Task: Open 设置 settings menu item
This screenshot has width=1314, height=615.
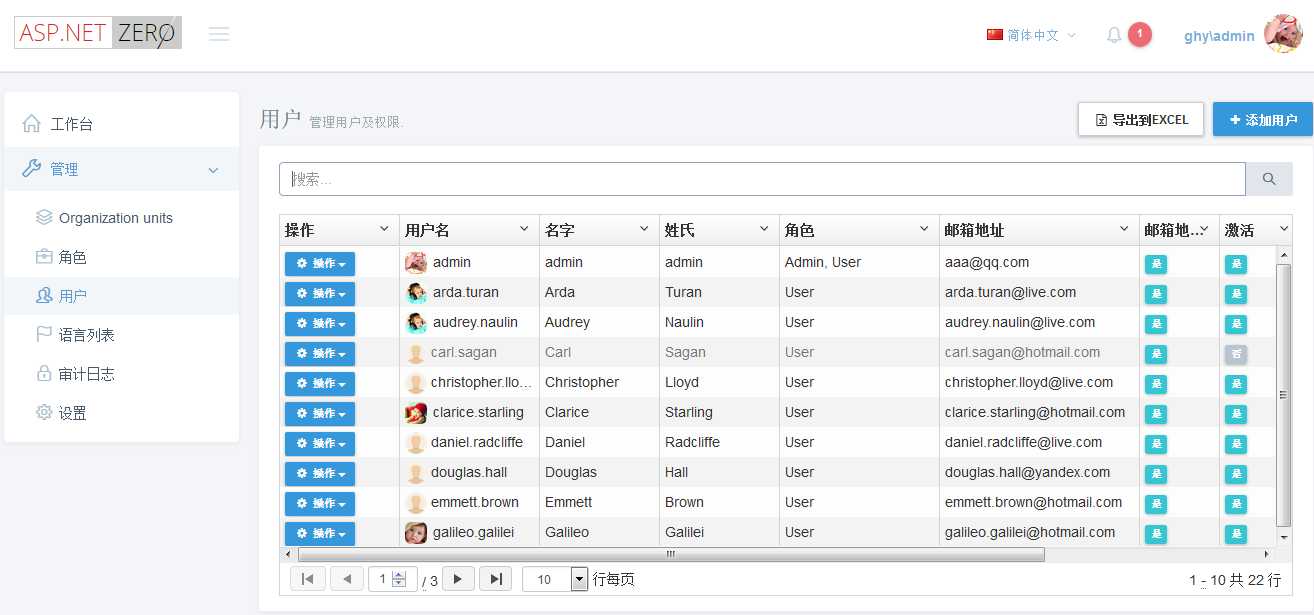Action: pyautogui.click(x=121, y=413)
